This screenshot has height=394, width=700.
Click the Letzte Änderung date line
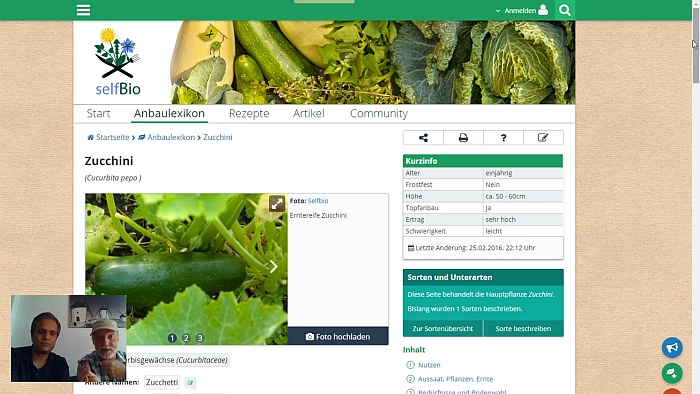click(x=471, y=248)
